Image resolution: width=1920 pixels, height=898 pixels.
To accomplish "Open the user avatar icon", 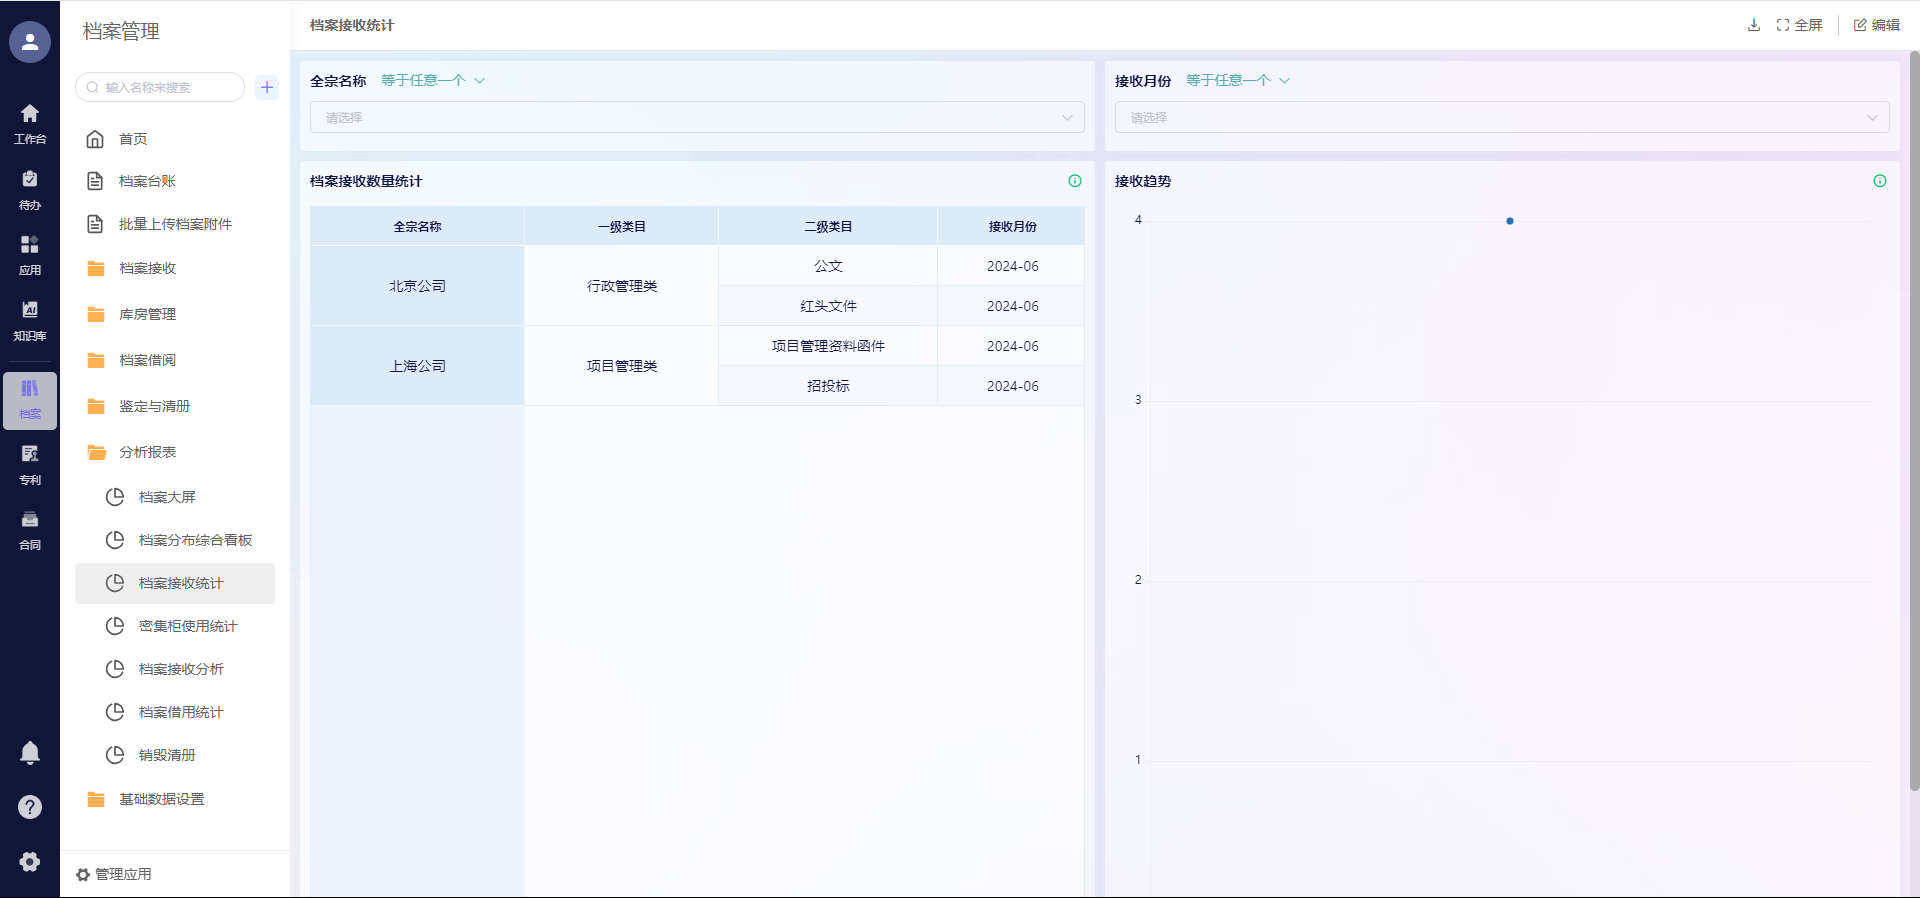I will (x=30, y=42).
